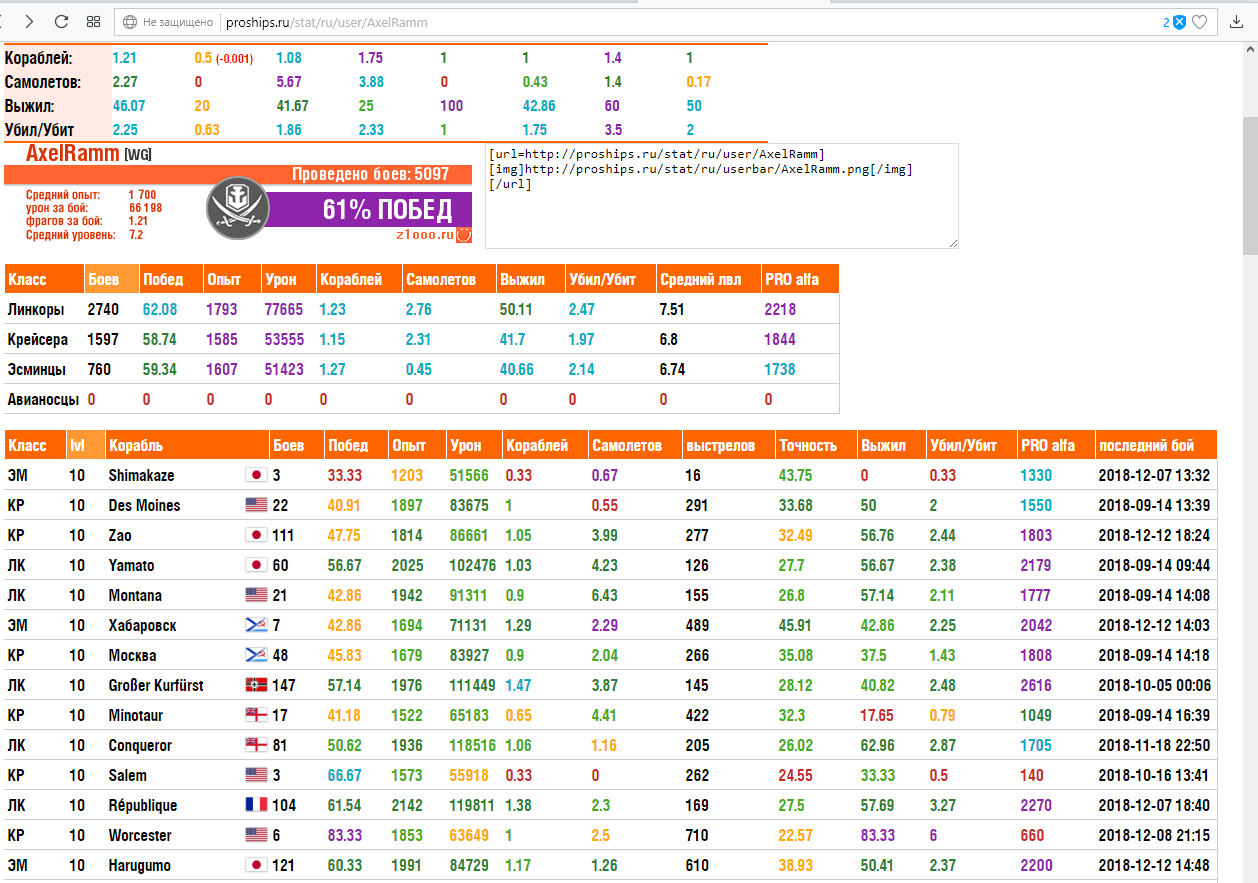
Task: Open the Speed Dial grid icon
Action: [x=93, y=21]
